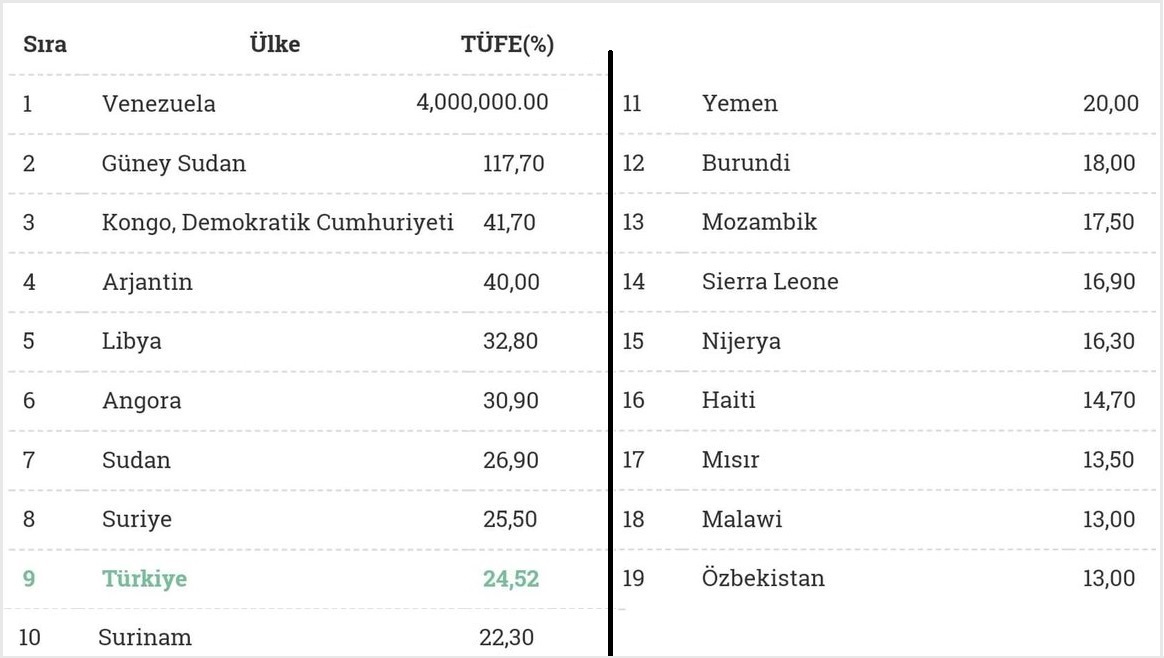
Task: Click the Angora entry
Action: (x=142, y=401)
